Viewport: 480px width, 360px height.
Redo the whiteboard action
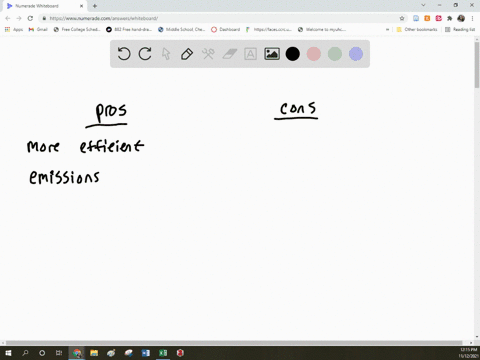click(145, 54)
